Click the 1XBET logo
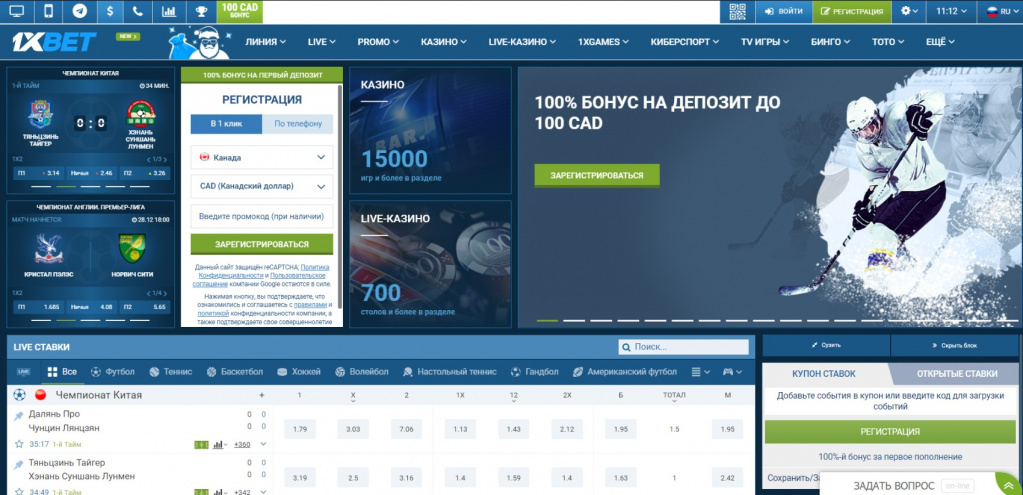Screen dimensions: 1023x495 (54, 42)
